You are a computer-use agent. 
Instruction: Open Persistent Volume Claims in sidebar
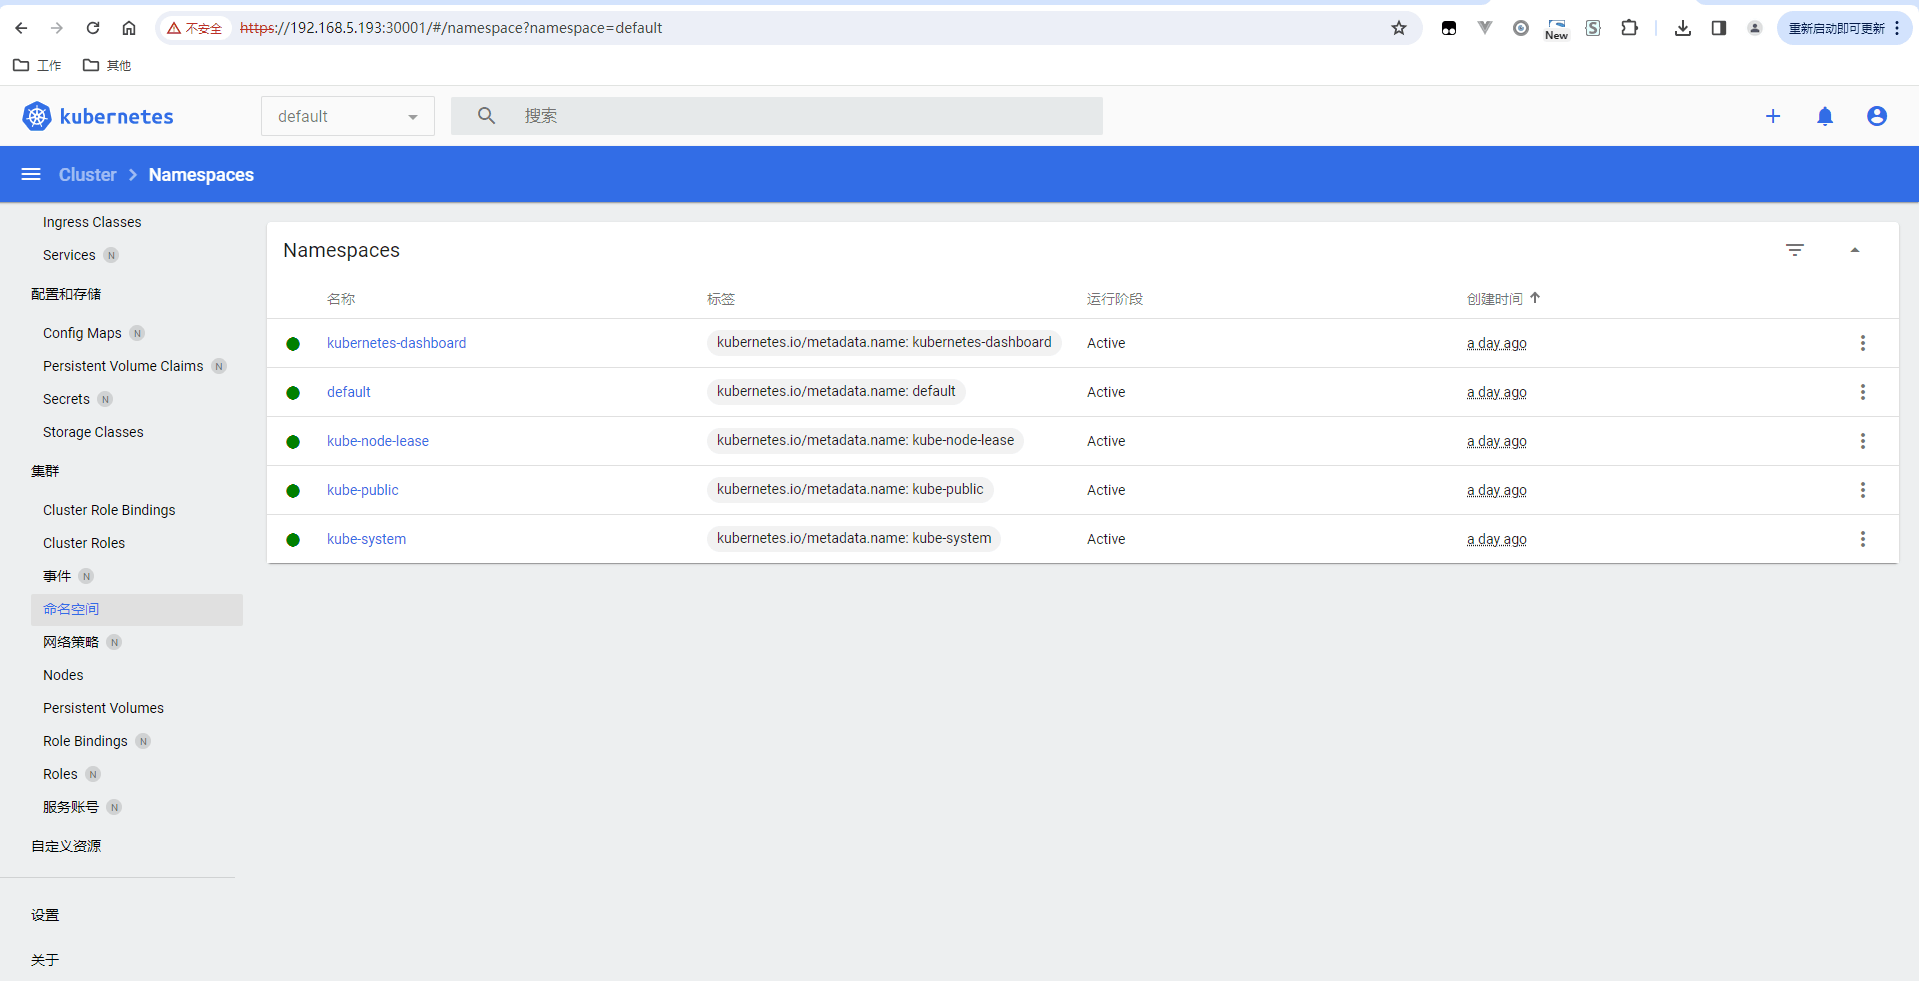pyautogui.click(x=123, y=366)
